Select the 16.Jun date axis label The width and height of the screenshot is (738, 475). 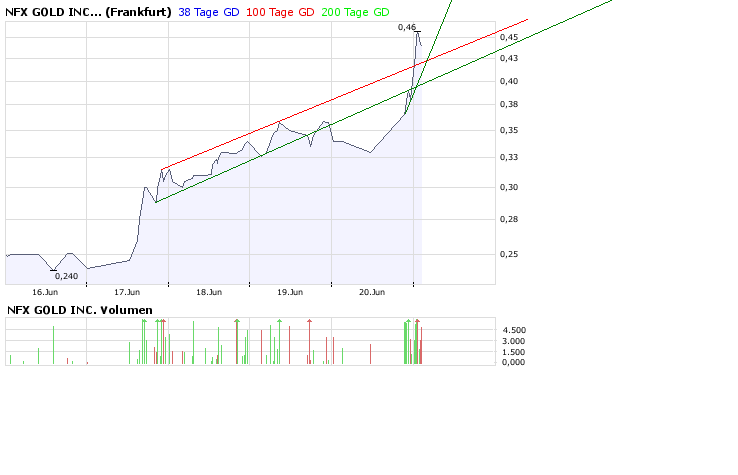(x=45, y=292)
